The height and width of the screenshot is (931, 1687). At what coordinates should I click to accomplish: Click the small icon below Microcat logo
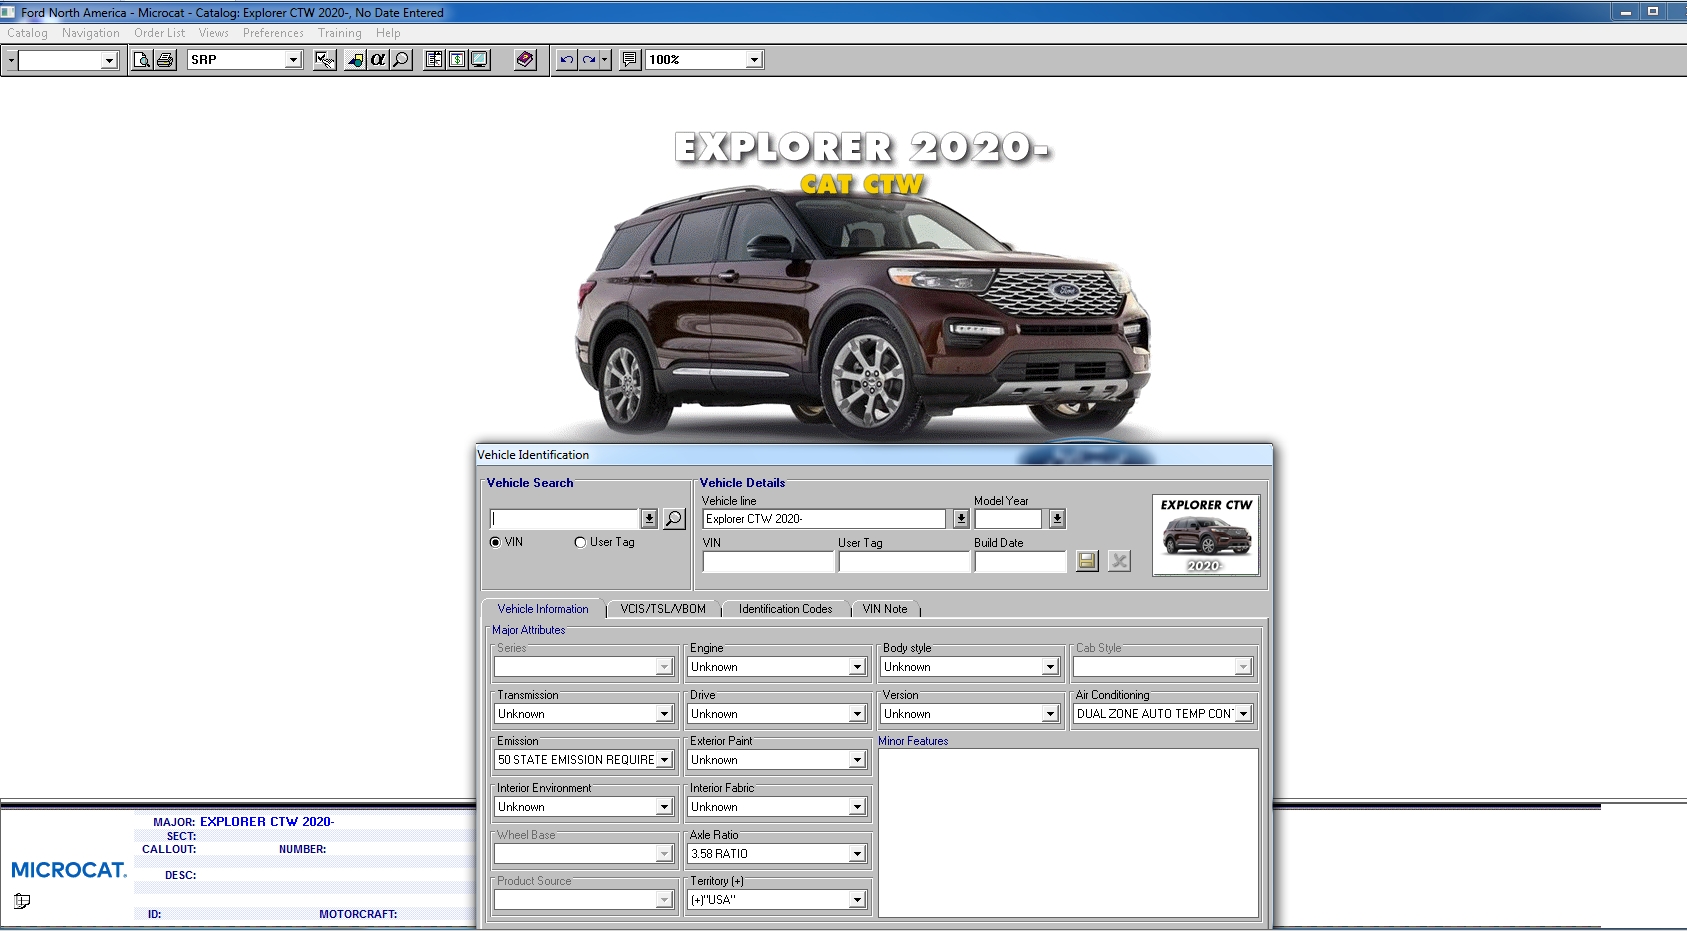22,901
